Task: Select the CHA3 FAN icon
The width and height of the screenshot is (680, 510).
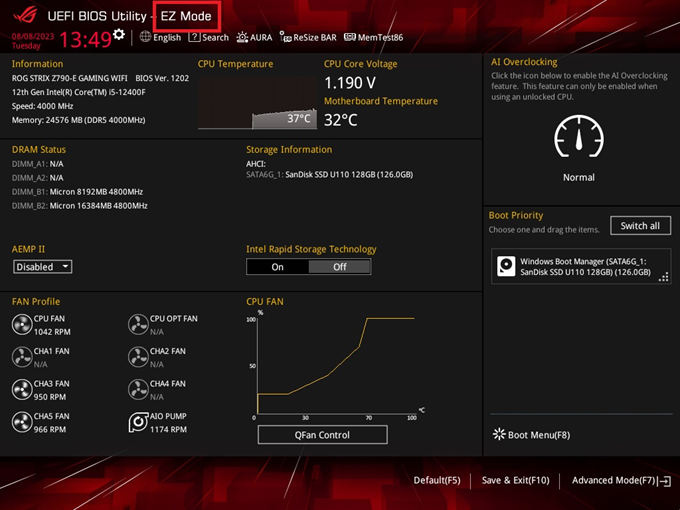Action: [22, 389]
